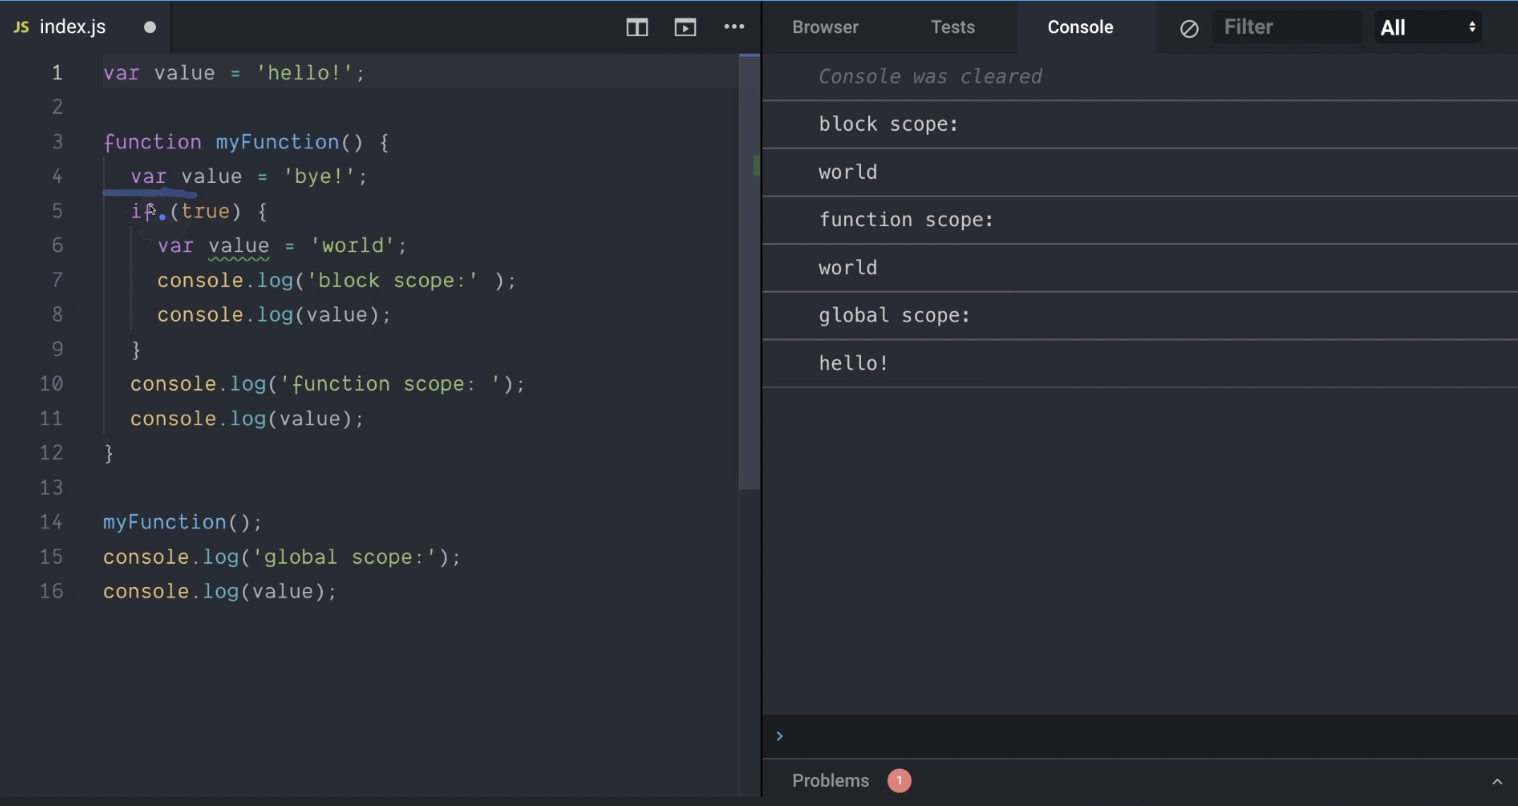
Task: Click the console prompt chevron icon
Action: [779, 736]
